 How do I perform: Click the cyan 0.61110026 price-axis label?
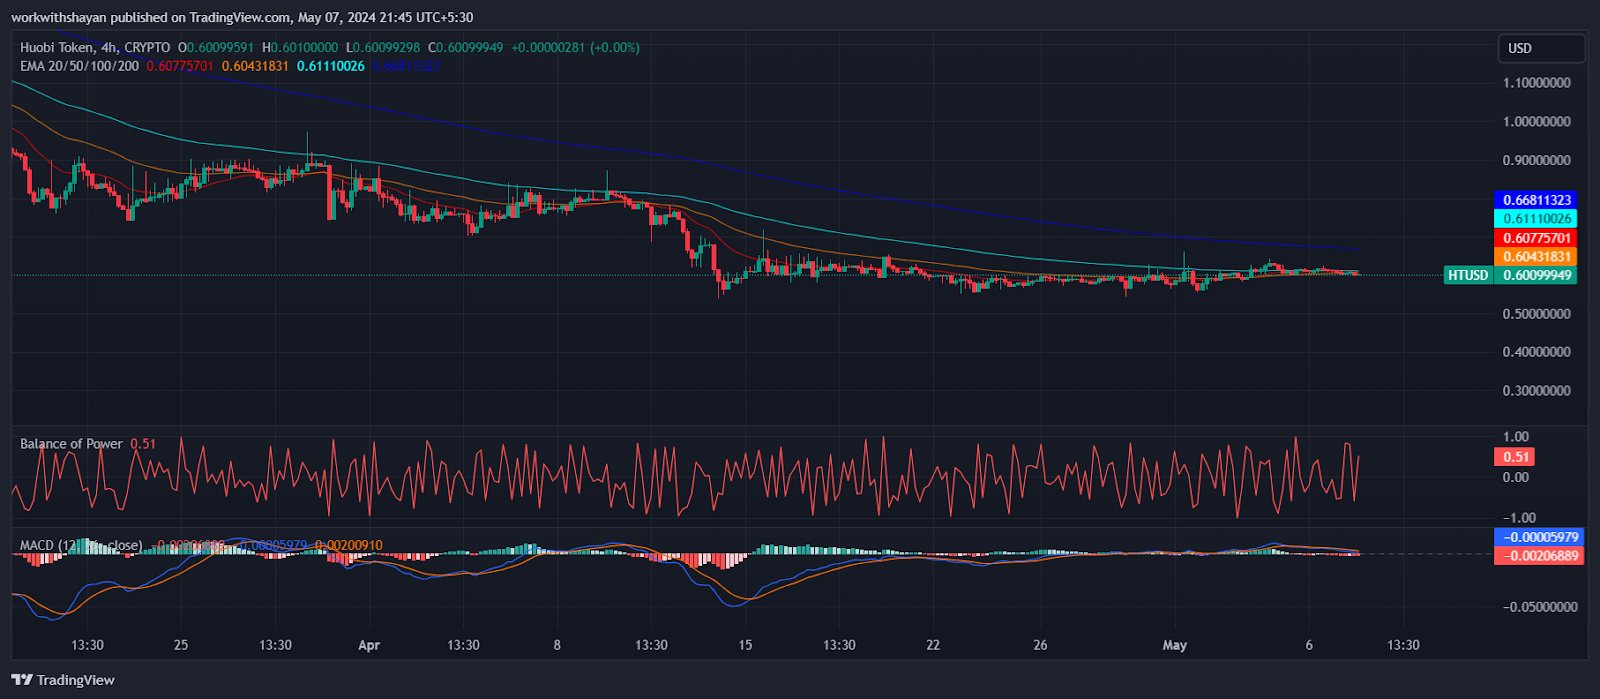coord(1537,219)
